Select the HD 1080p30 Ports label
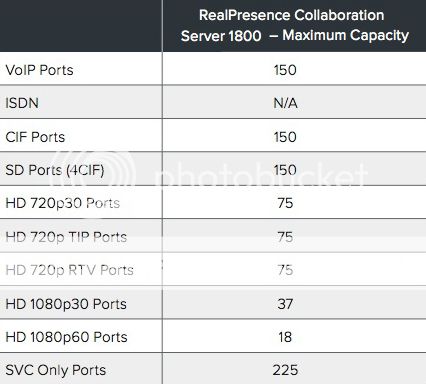426x384 pixels. [x=66, y=304]
